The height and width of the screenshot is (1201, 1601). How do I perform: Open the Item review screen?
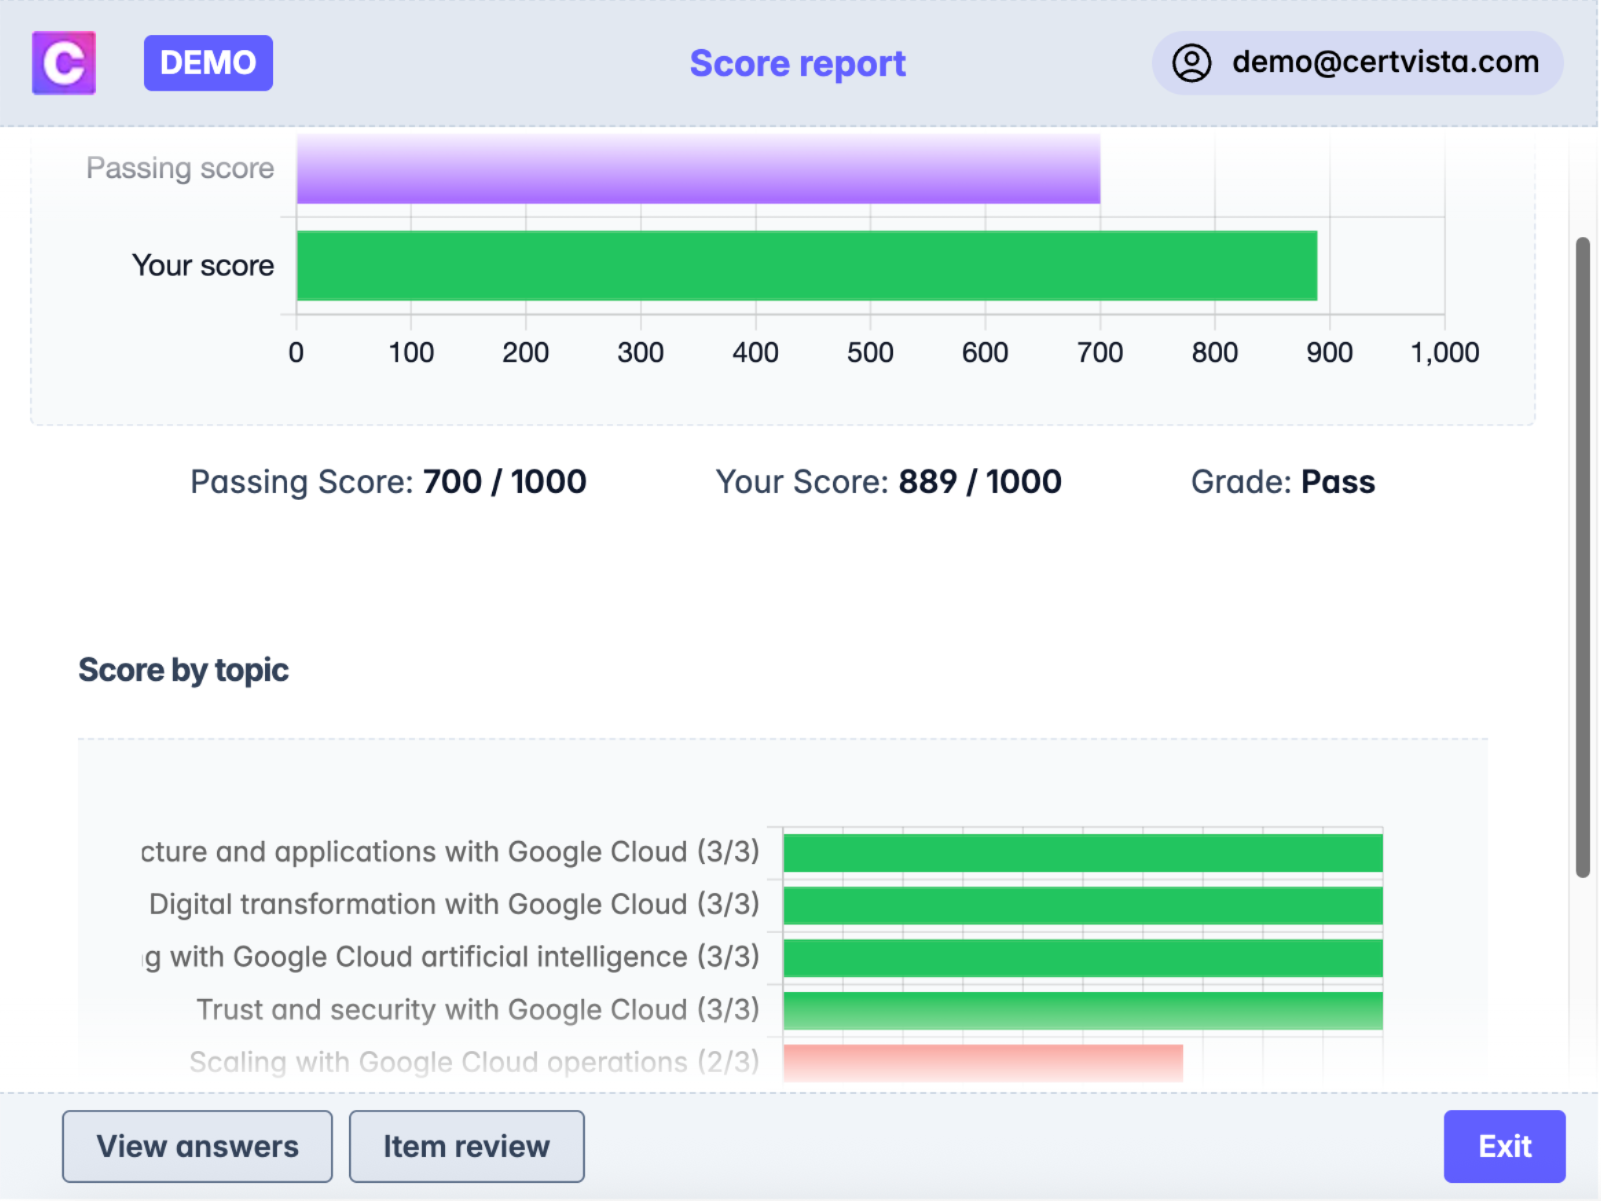[x=466, y=1146]
